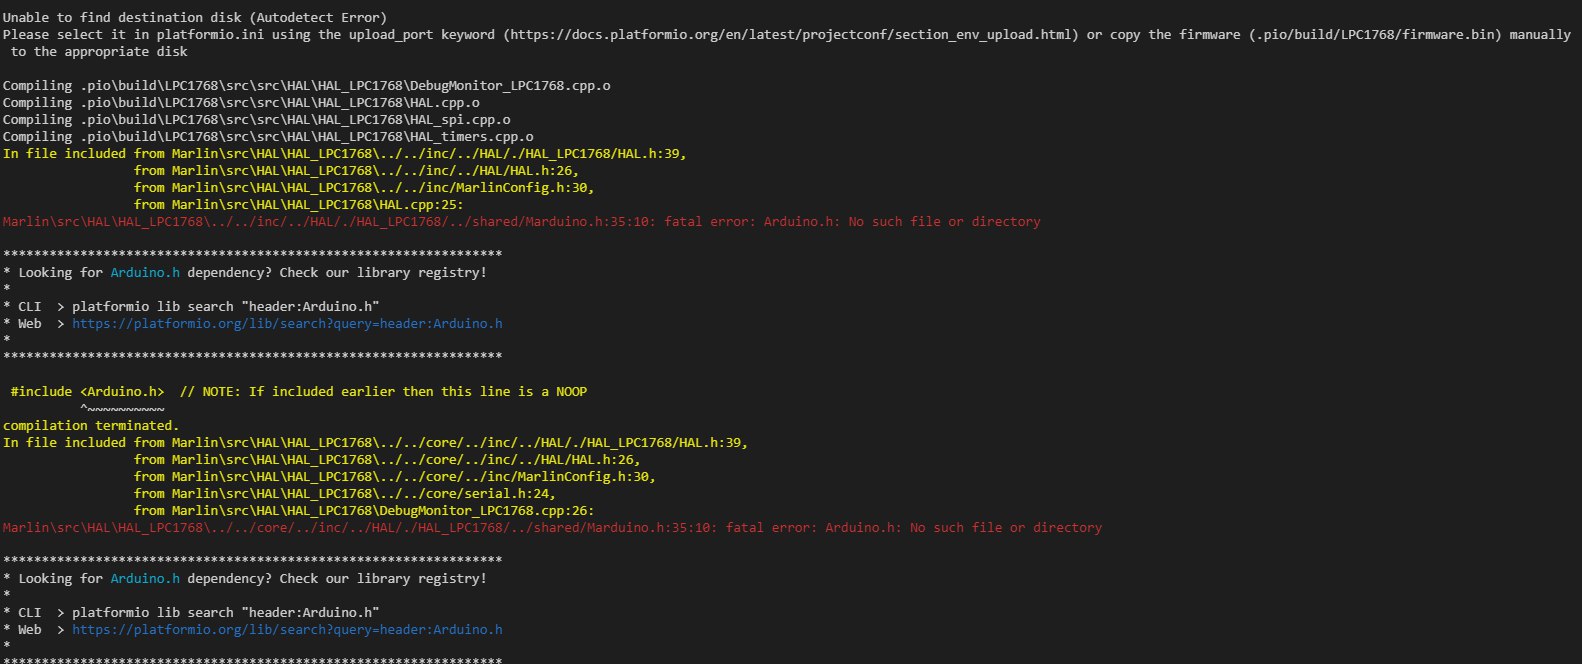
Task: Click the 'HAL_LPC1768\../../inc/MarlinConfig.h:30,' trace line
Action: click(x=364, y=187)
